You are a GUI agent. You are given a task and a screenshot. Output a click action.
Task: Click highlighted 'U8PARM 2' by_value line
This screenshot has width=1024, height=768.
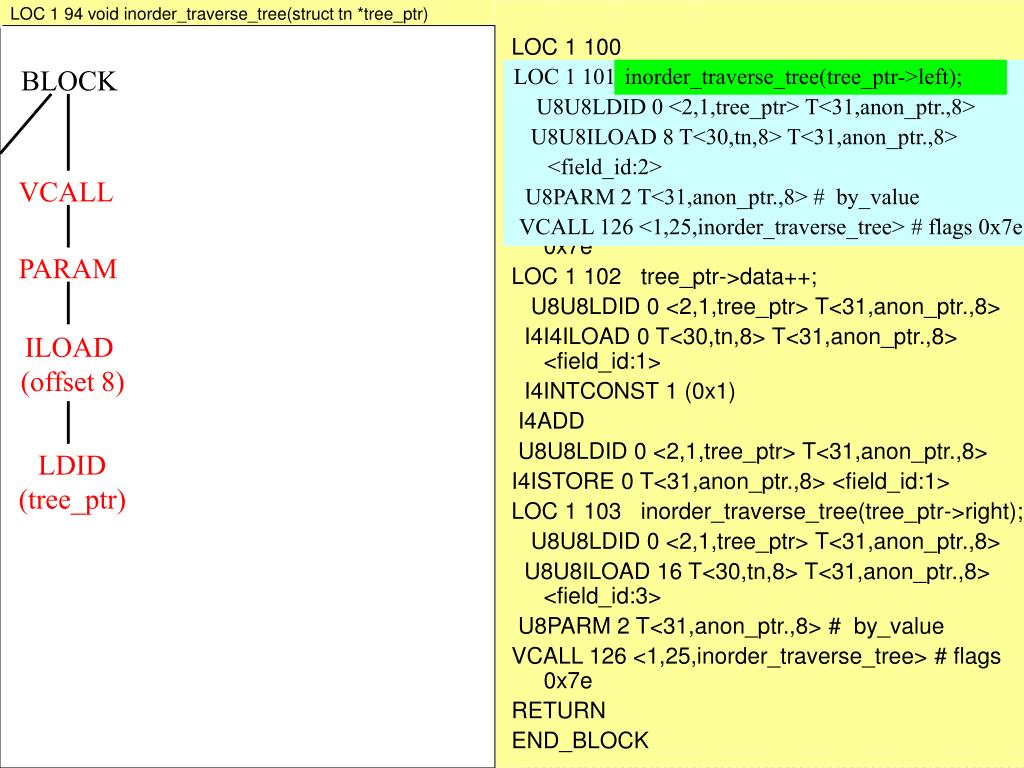click(x=722, y=197)
